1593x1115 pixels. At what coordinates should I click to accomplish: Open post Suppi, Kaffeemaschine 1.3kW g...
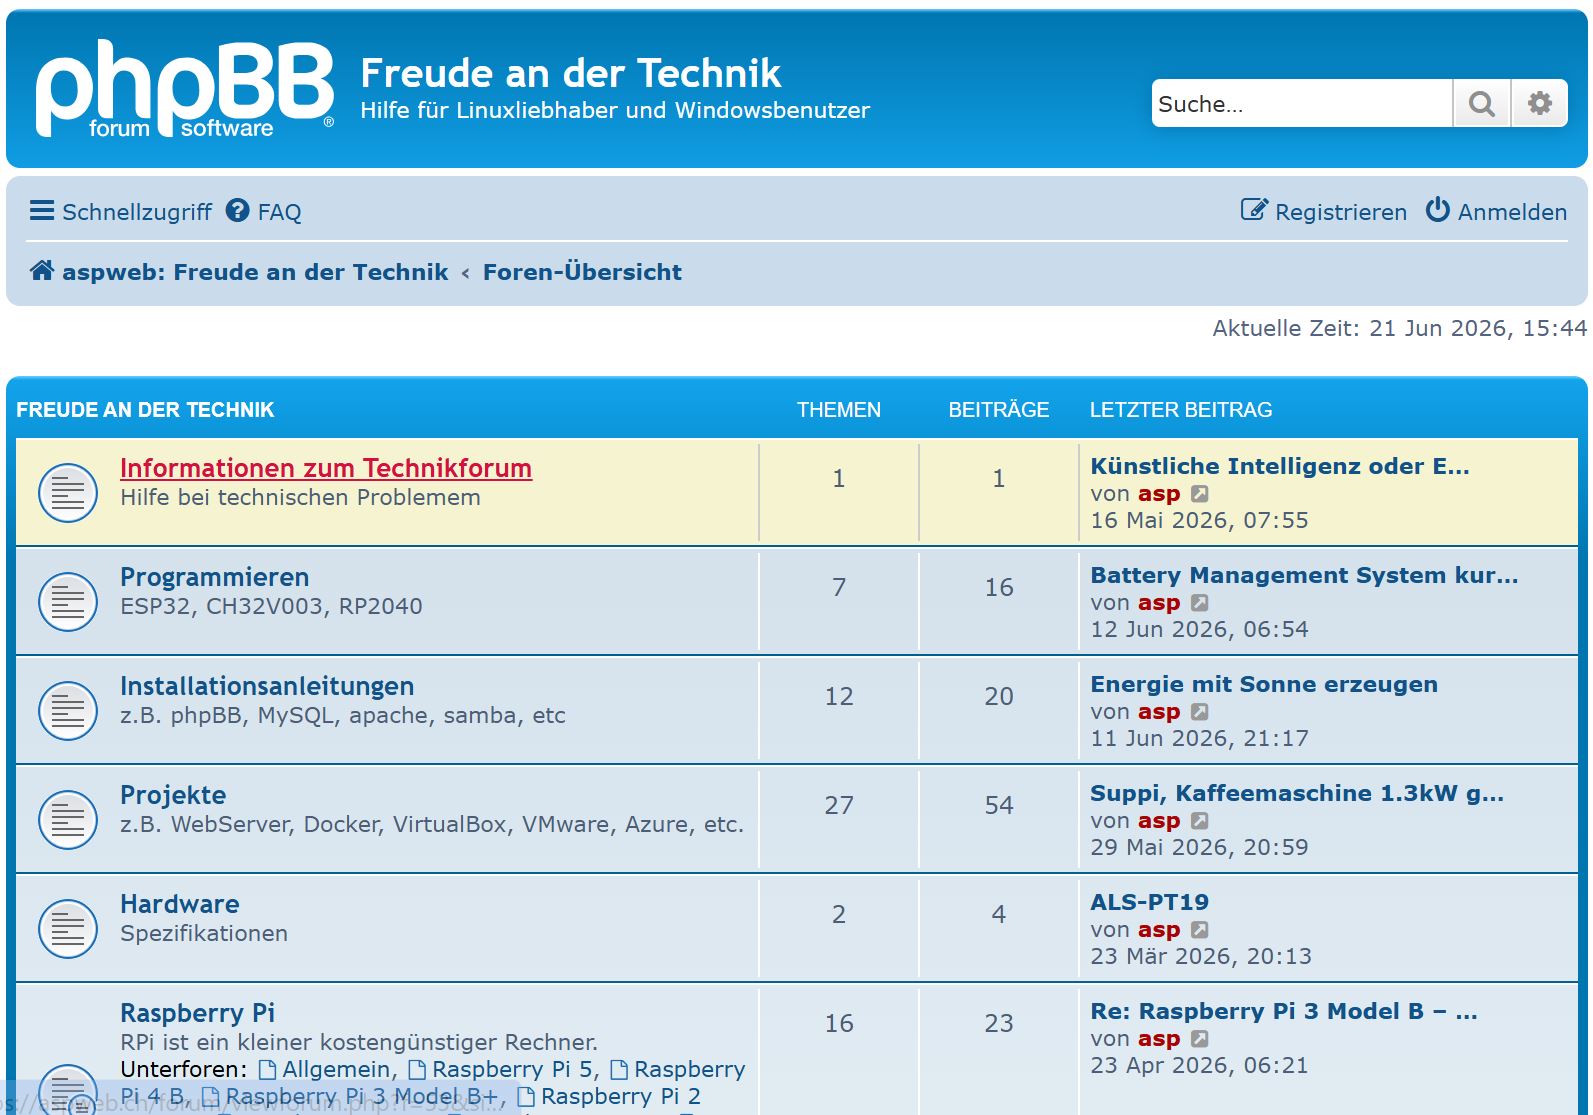tap(1297, 793)
